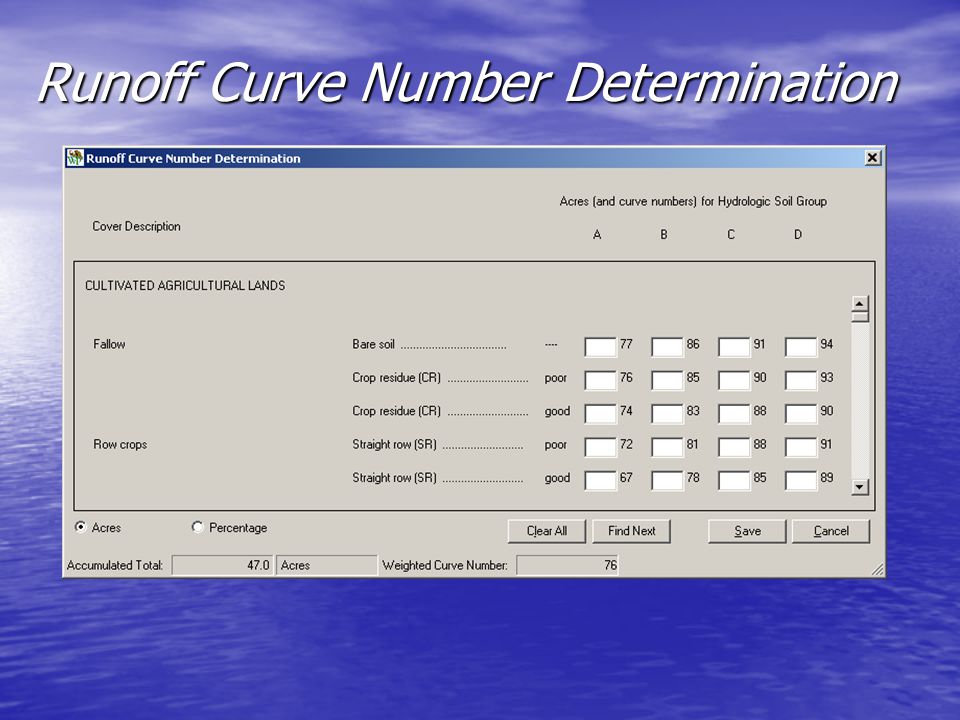
Task: Click the CULTIVATED AGRICULTURAL LANDS heading
Action: tap(185, 286)
